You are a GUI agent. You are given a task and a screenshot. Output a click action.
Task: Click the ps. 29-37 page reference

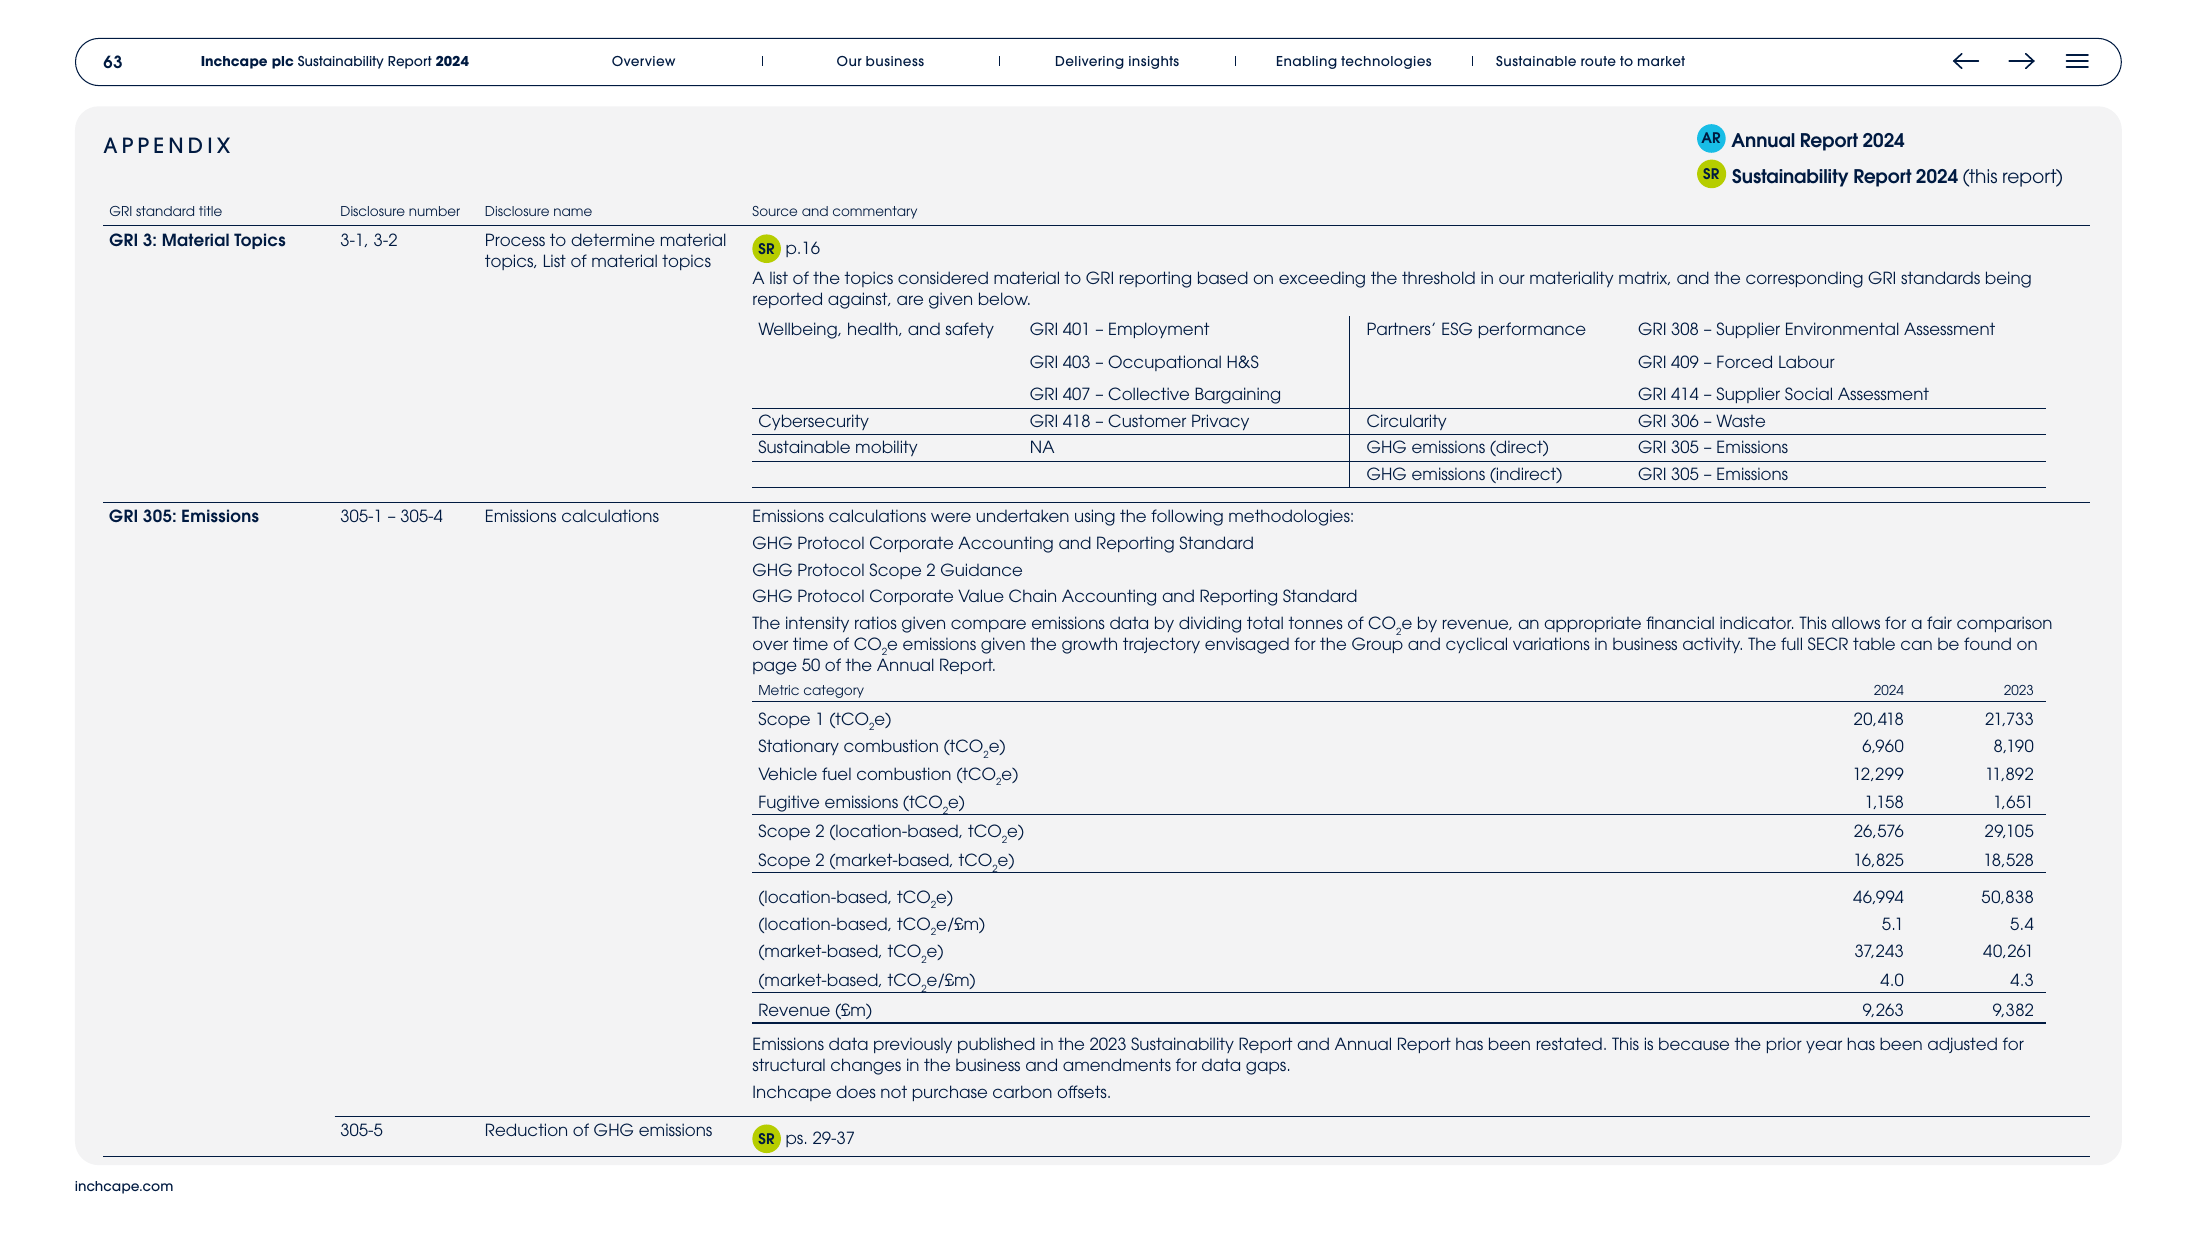819,1138
